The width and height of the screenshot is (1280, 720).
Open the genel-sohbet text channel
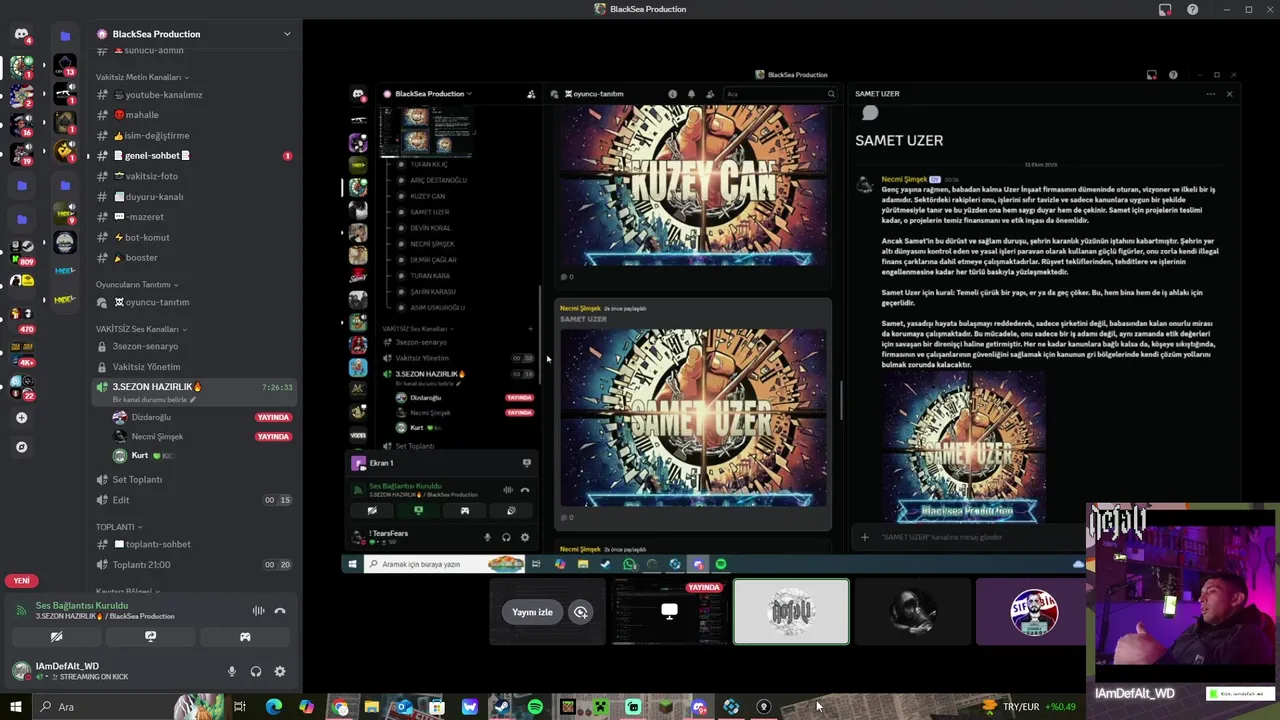(x=194, y=156)
